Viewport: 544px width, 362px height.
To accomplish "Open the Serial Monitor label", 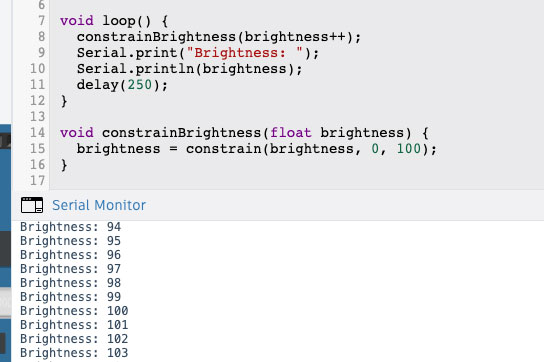I will [x=99, y=205].
